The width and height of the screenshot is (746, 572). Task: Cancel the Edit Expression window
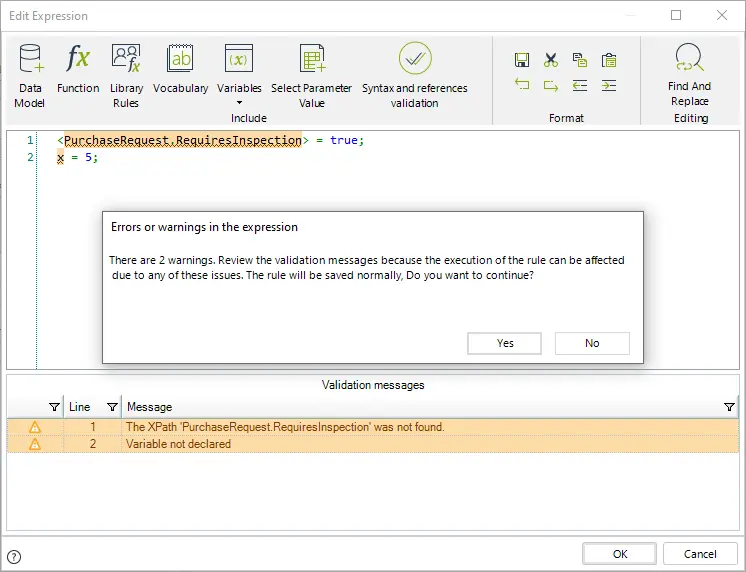tap(700, 554)
